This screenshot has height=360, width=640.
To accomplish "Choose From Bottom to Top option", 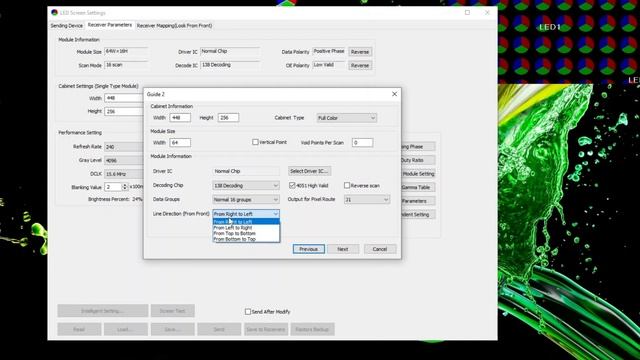I will pos(246,239).
